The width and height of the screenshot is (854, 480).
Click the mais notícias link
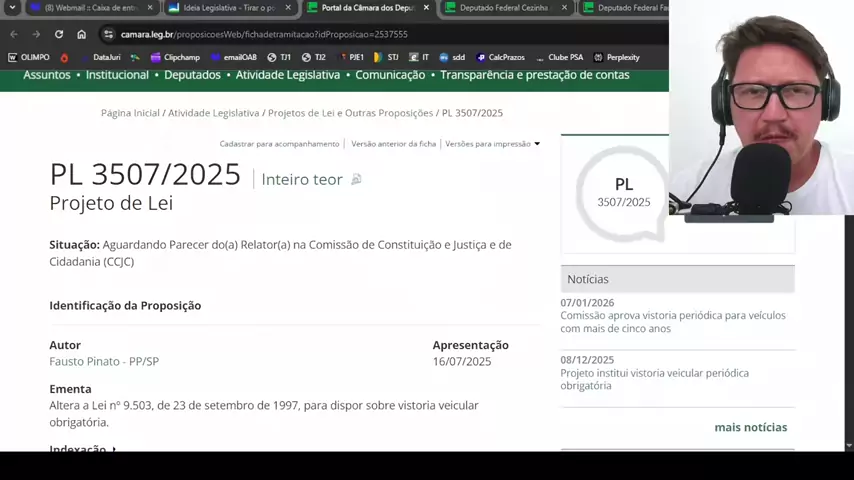[x=750, y=427]
